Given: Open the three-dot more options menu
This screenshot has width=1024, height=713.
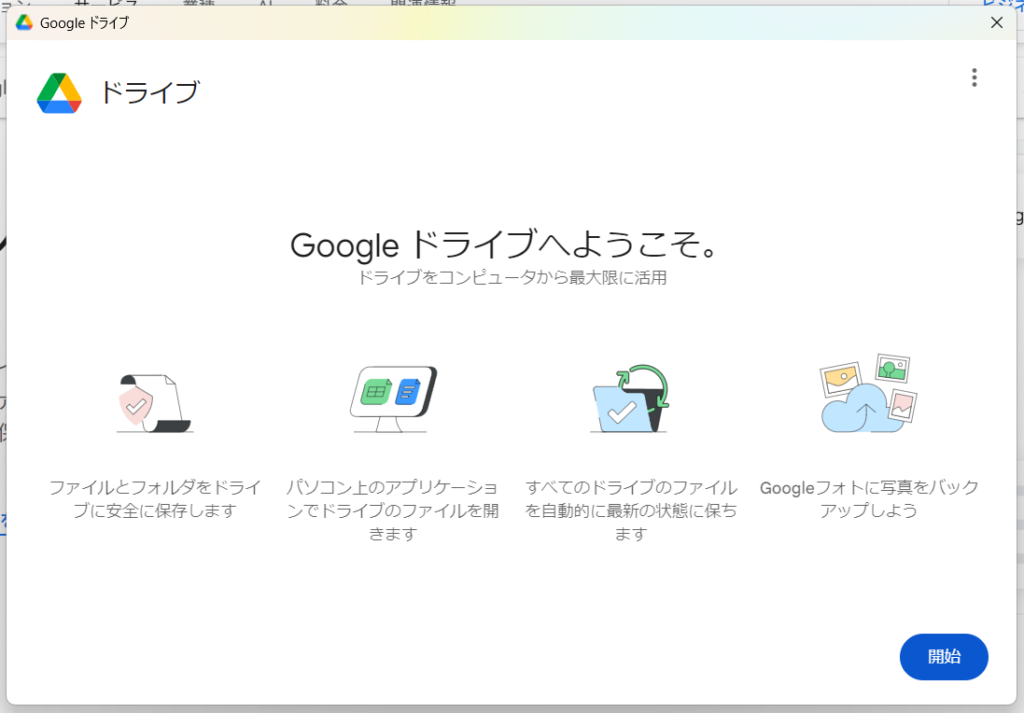Looking at the screenshot, I should tap(973, 78).
